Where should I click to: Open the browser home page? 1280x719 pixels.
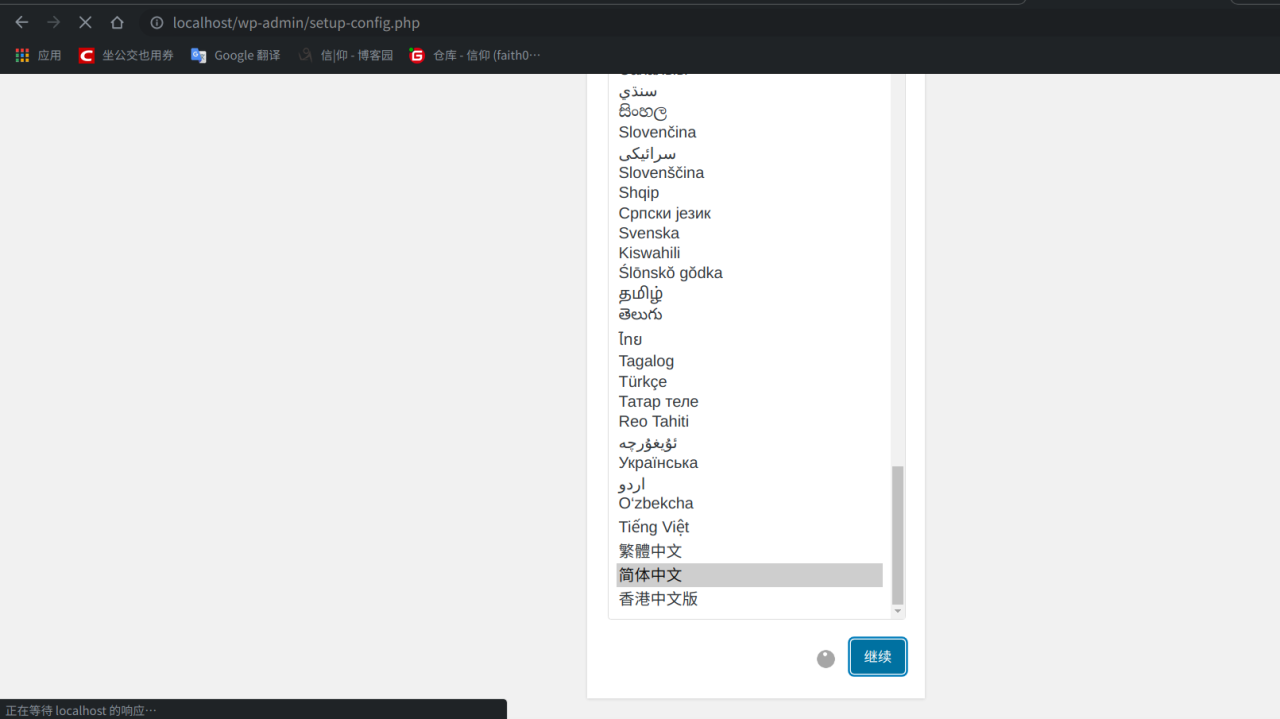(x=116, y=22)
